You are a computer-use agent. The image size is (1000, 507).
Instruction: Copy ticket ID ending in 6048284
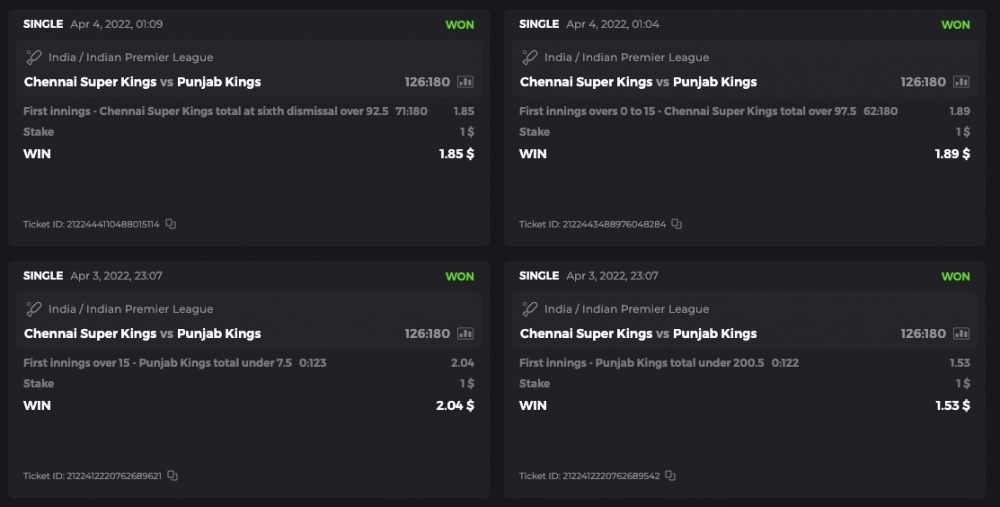(x=677, y=224)
